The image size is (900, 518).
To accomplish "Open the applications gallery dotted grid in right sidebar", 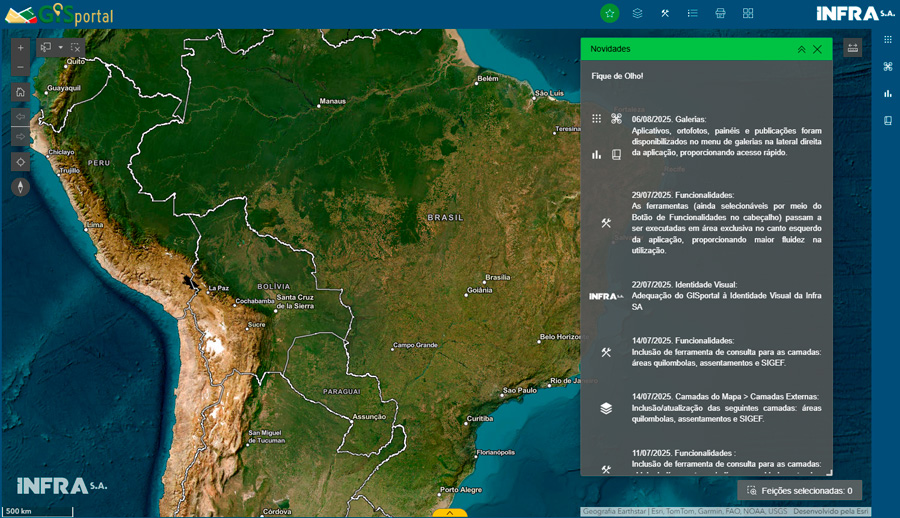I will [888, 40].
